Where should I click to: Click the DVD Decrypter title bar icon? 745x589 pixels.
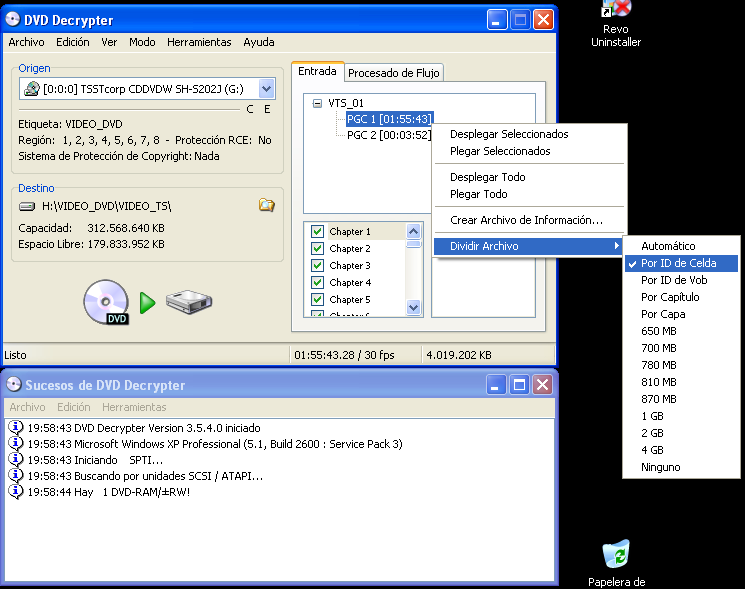coord(15,20)
